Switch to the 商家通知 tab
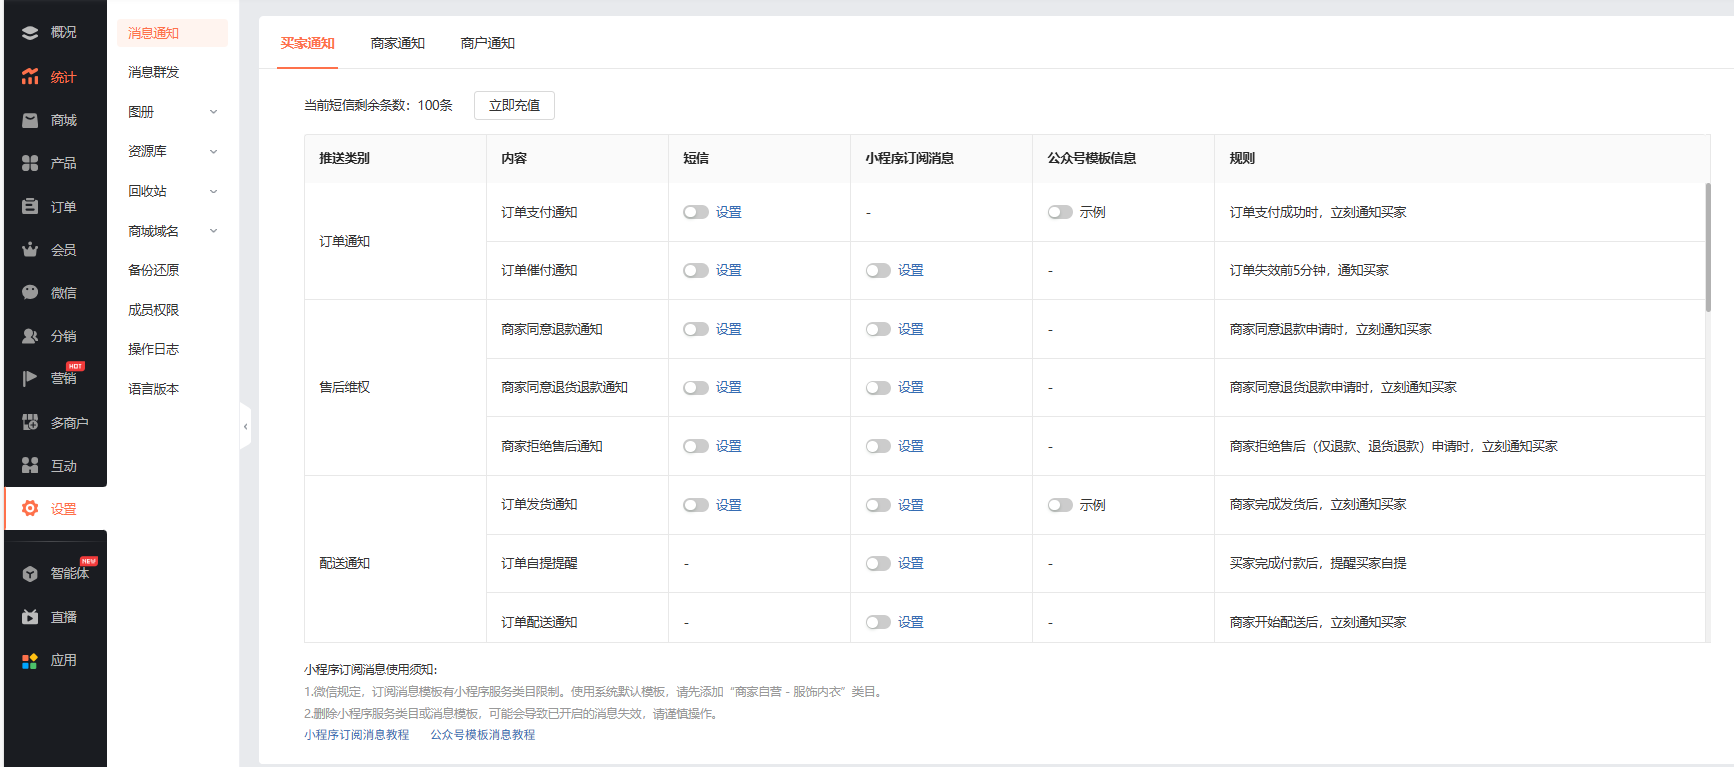Screen dimensions: 1734x767 point(397,43)
